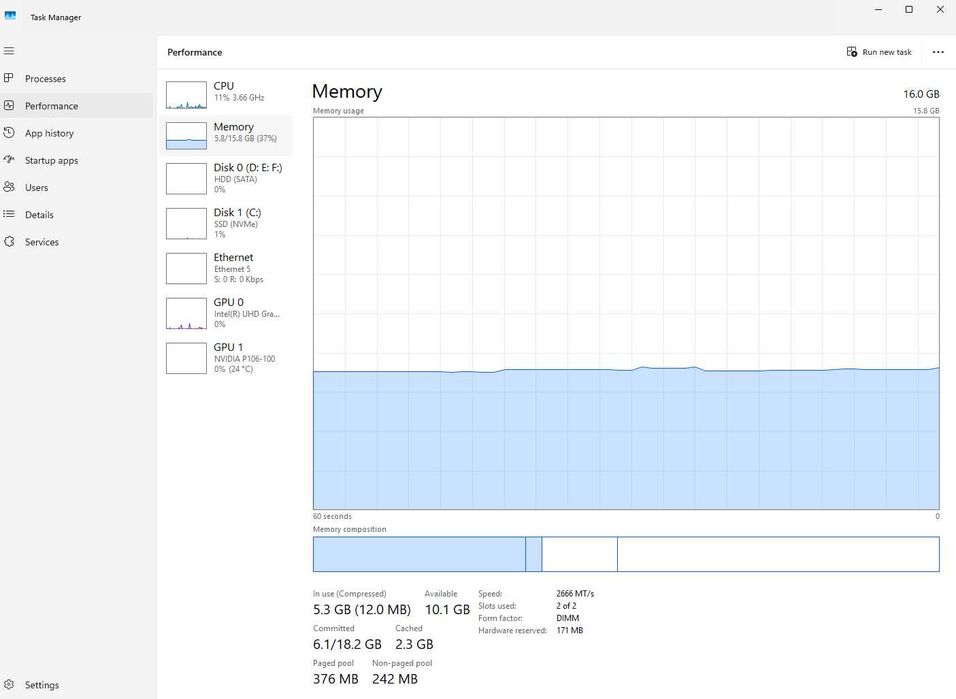Screen dimensions: 956x699
Task: Open Startup apps page label
Action: [51, 160]
